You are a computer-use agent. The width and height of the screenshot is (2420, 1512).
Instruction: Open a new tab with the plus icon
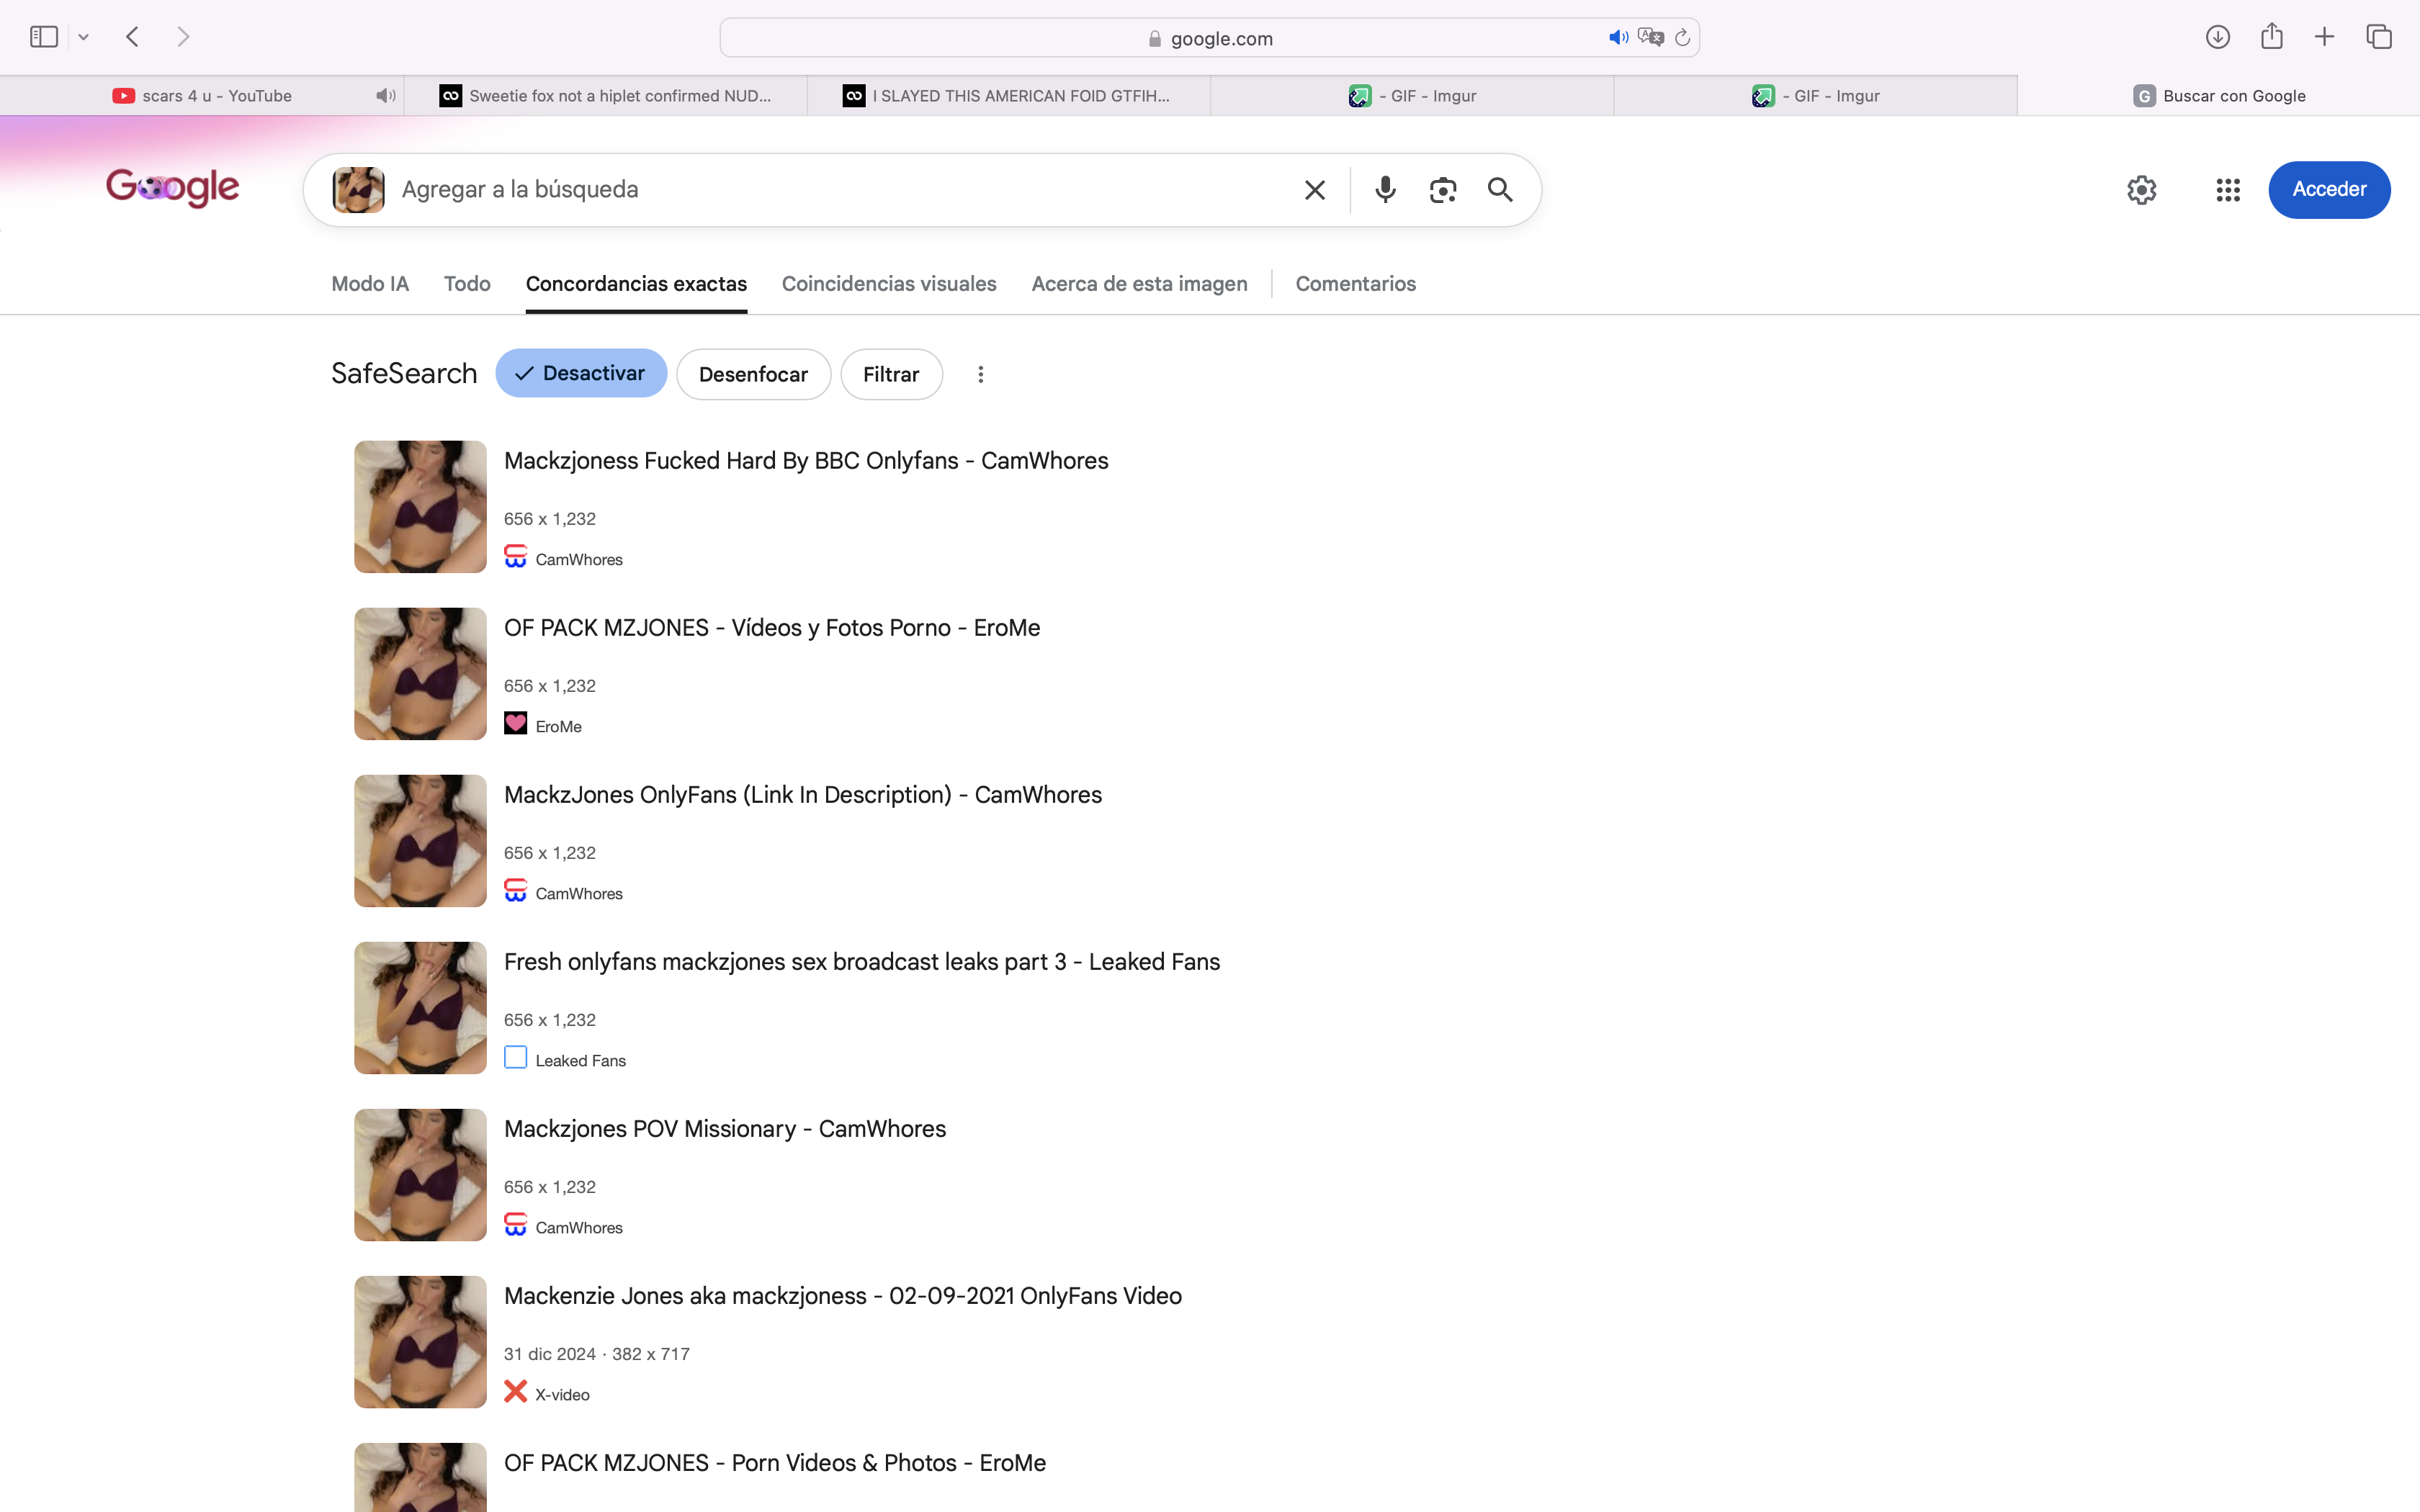(2324, 37)
